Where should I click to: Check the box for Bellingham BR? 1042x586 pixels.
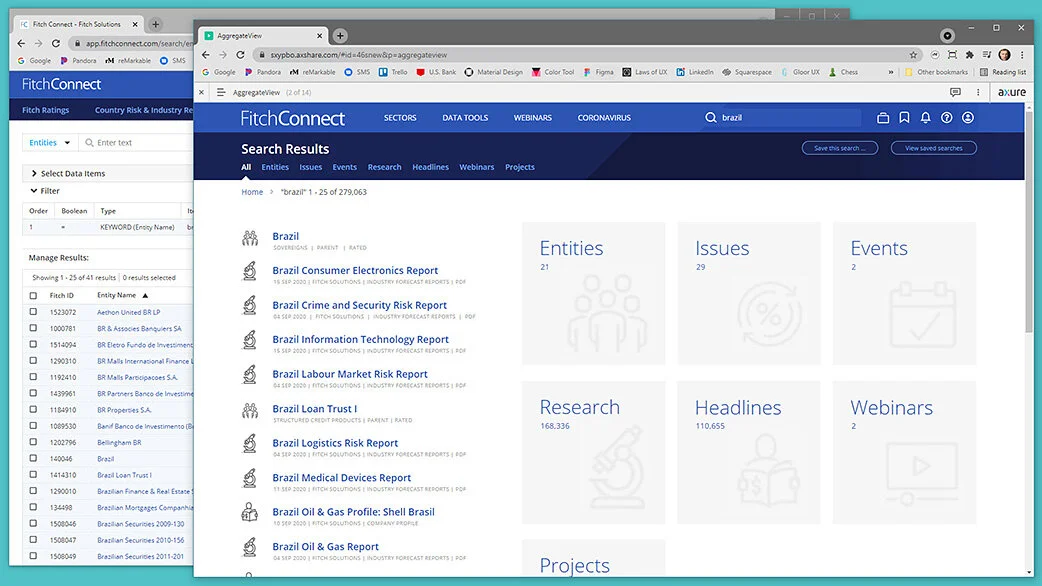[33, 442]
